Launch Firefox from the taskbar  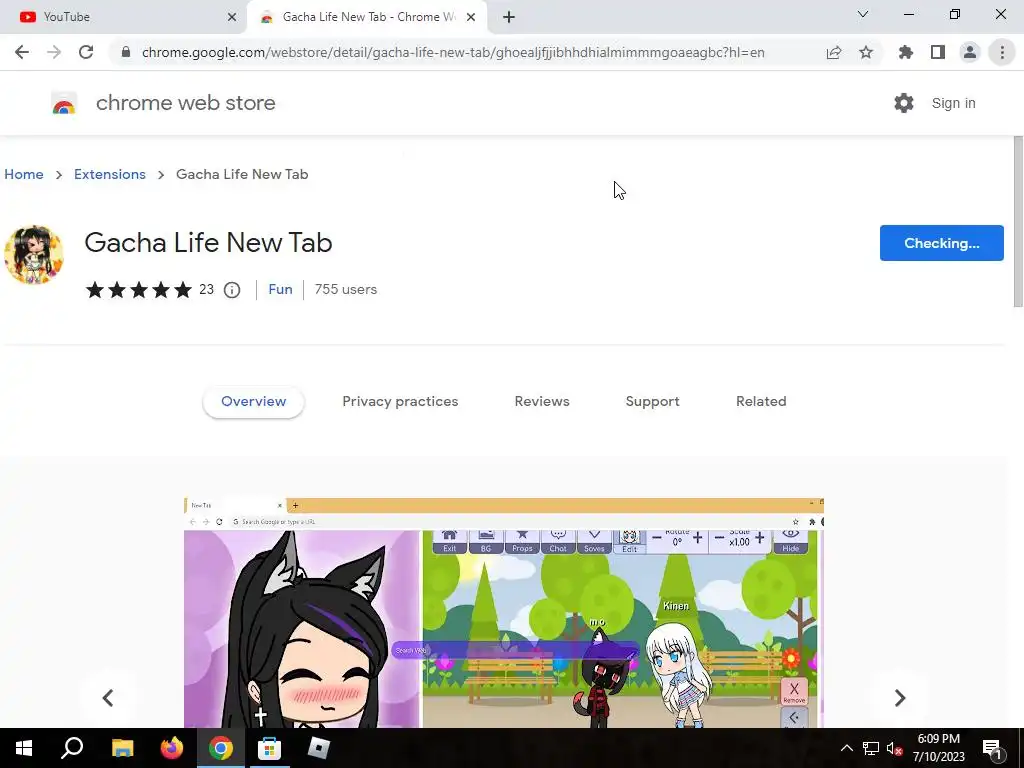tap(172, 748)
